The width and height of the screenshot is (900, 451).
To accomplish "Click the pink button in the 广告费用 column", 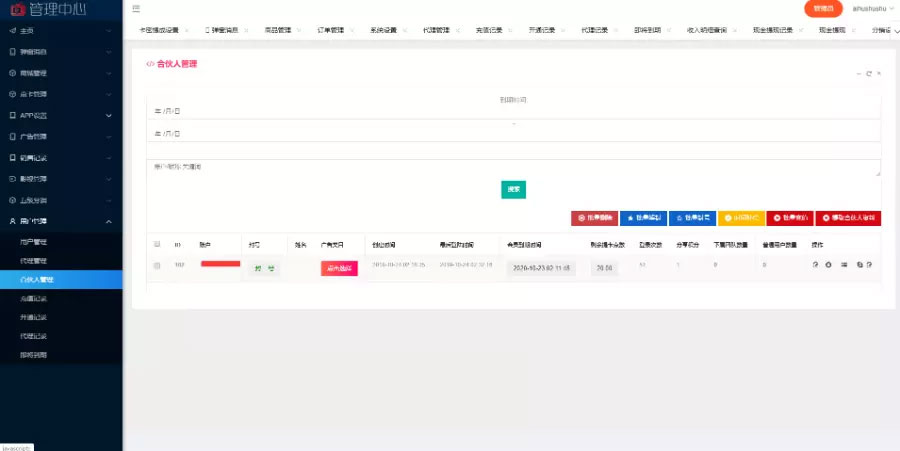I will pyautogui.click(x=339, y=268).
